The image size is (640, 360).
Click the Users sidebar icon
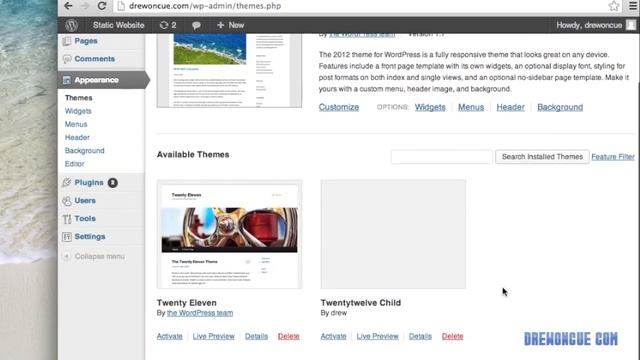pos(67,200)
